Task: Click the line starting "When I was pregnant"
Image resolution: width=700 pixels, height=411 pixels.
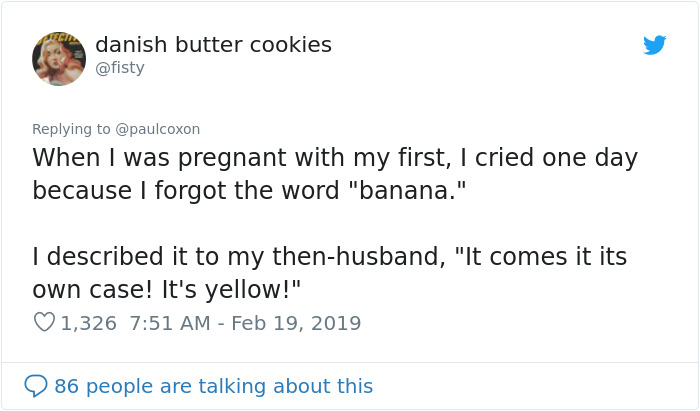Action: point(334,158)
